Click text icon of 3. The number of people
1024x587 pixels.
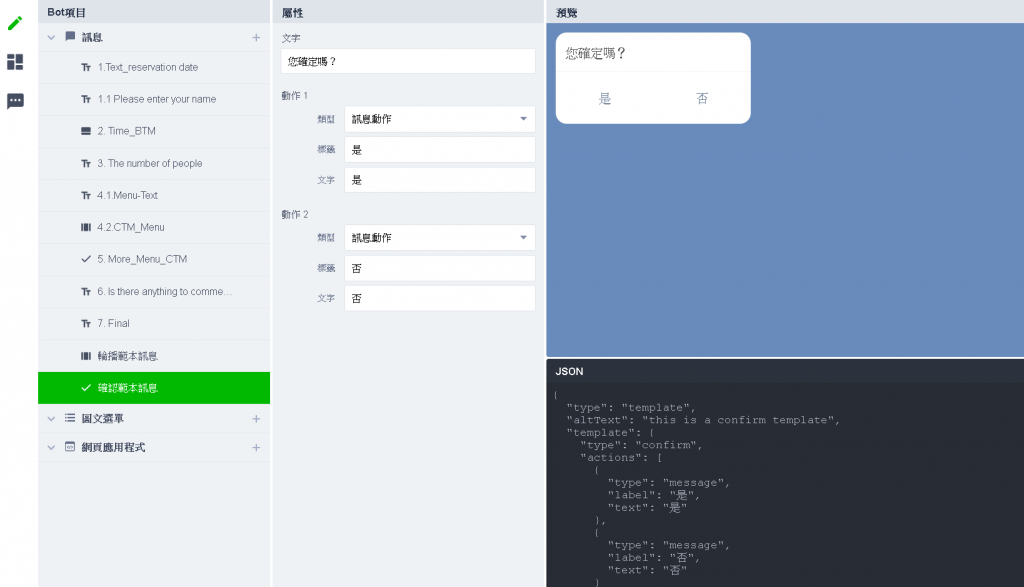coord(86,163)
